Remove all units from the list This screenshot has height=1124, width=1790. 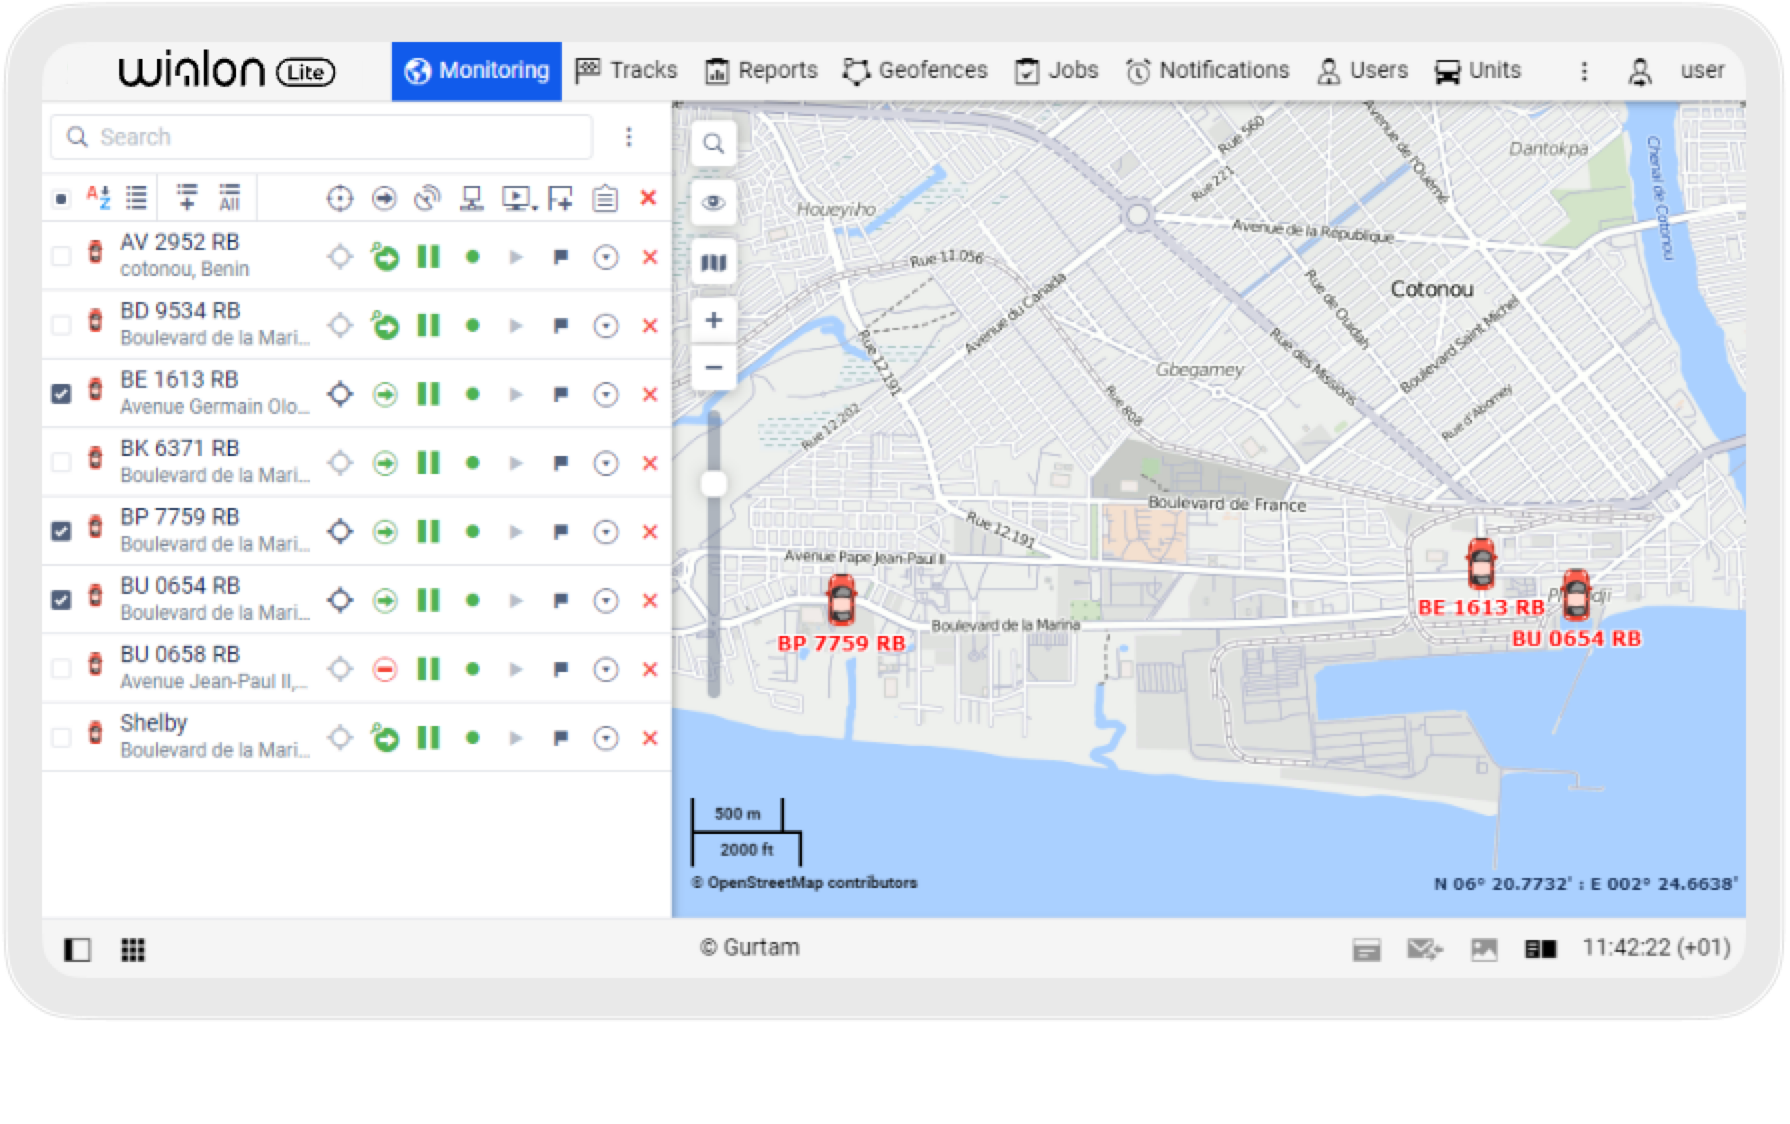click(x=648, y=198)
